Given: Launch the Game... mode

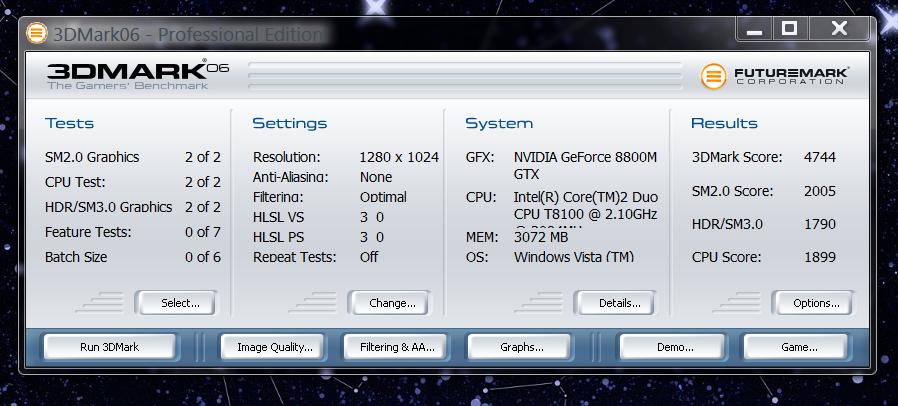Looking at the screenshot, I should [x=795, y=347].
